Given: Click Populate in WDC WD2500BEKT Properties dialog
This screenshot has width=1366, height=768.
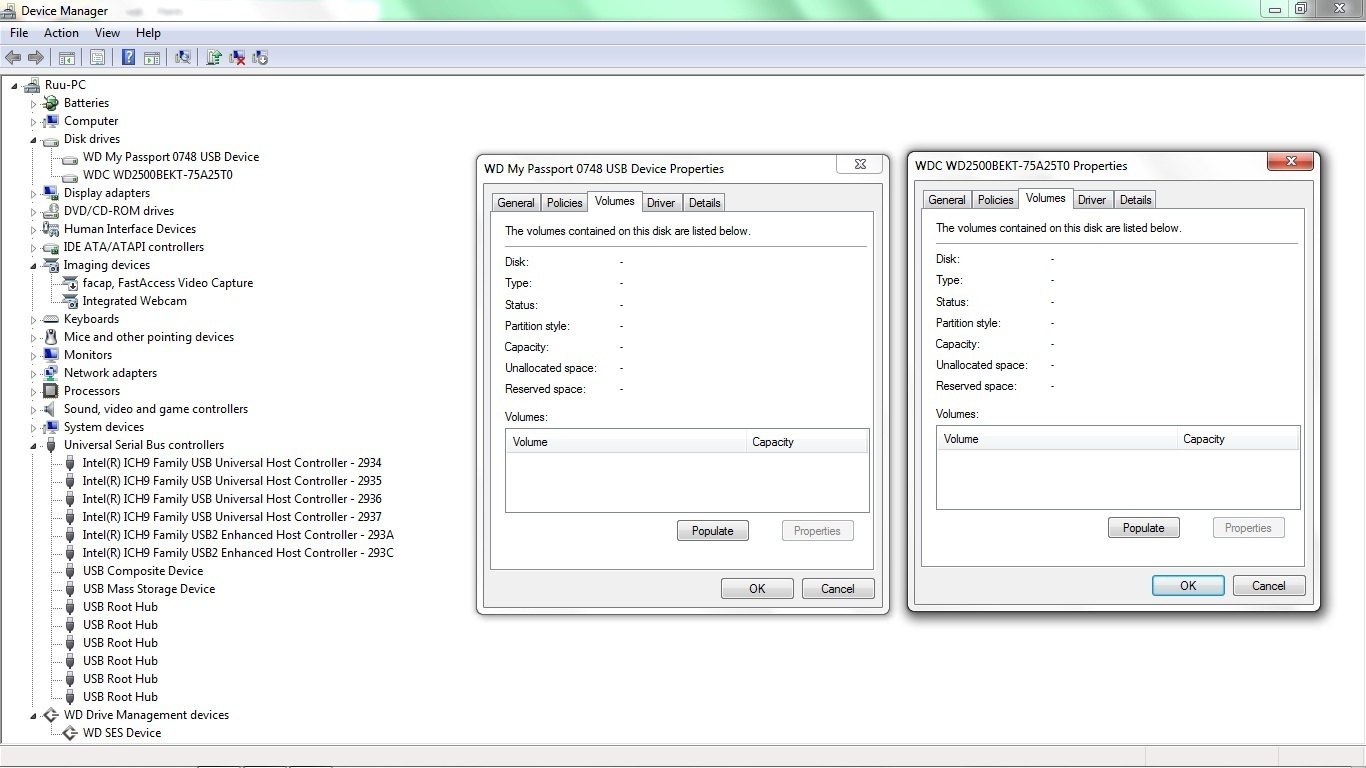Looking at the screenshot, I should [1144, 528].
